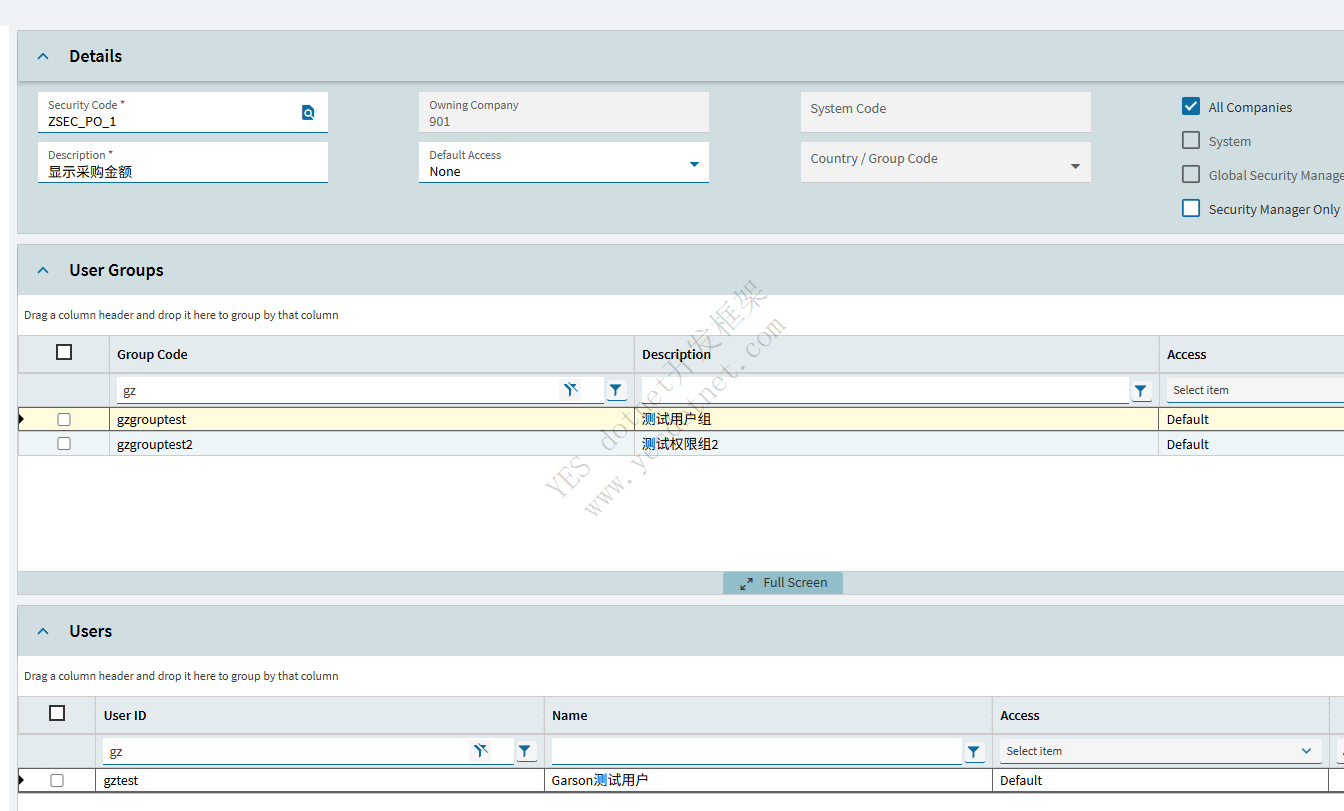Collapse the User Groups section
The width and height of the screenshot is (1344, 811).
[x=43, y=271]
